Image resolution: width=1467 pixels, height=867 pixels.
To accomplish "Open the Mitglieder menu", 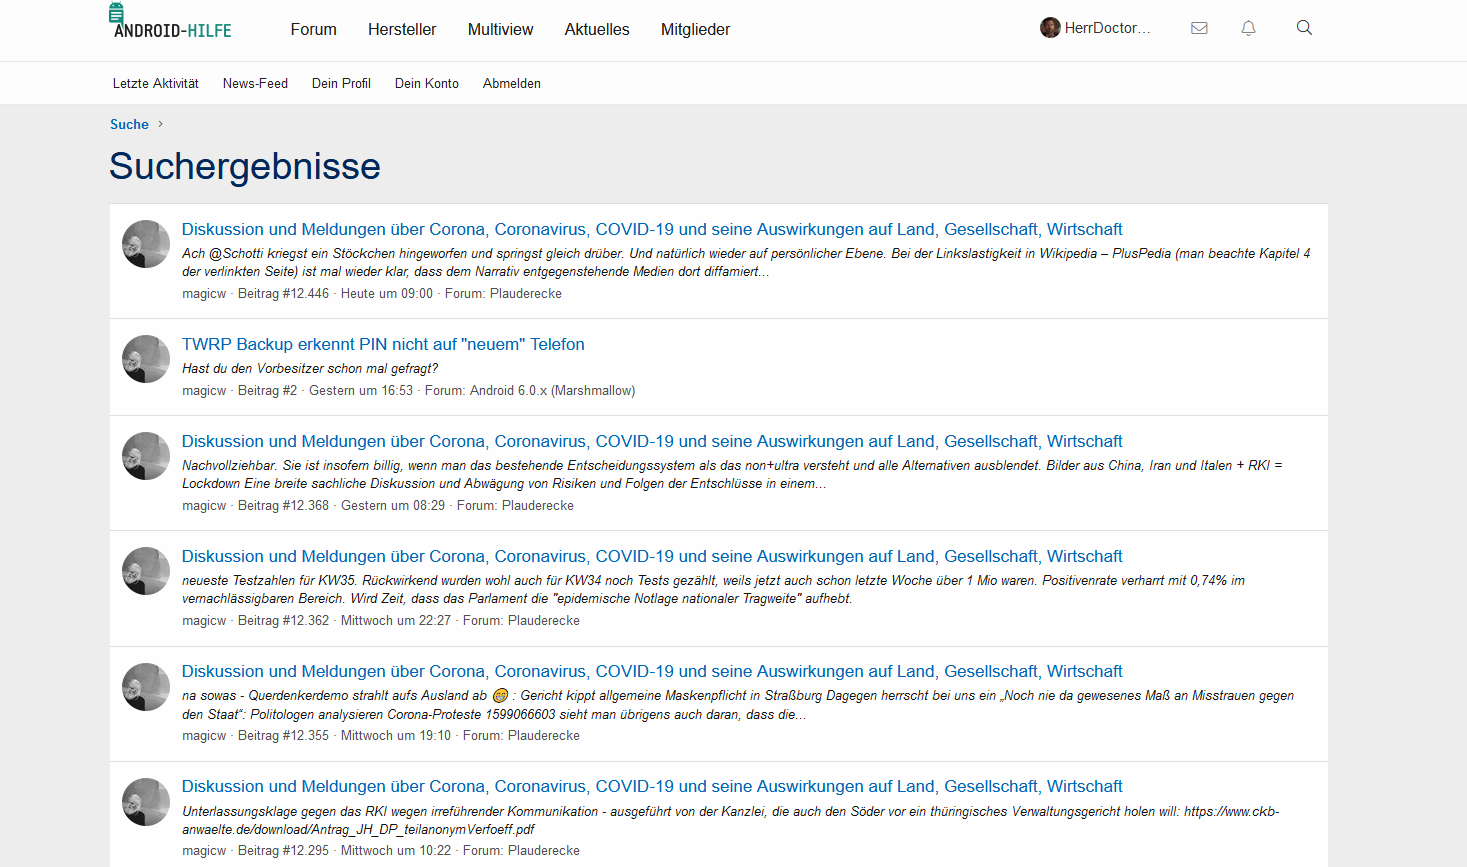I will coord(695,30).
